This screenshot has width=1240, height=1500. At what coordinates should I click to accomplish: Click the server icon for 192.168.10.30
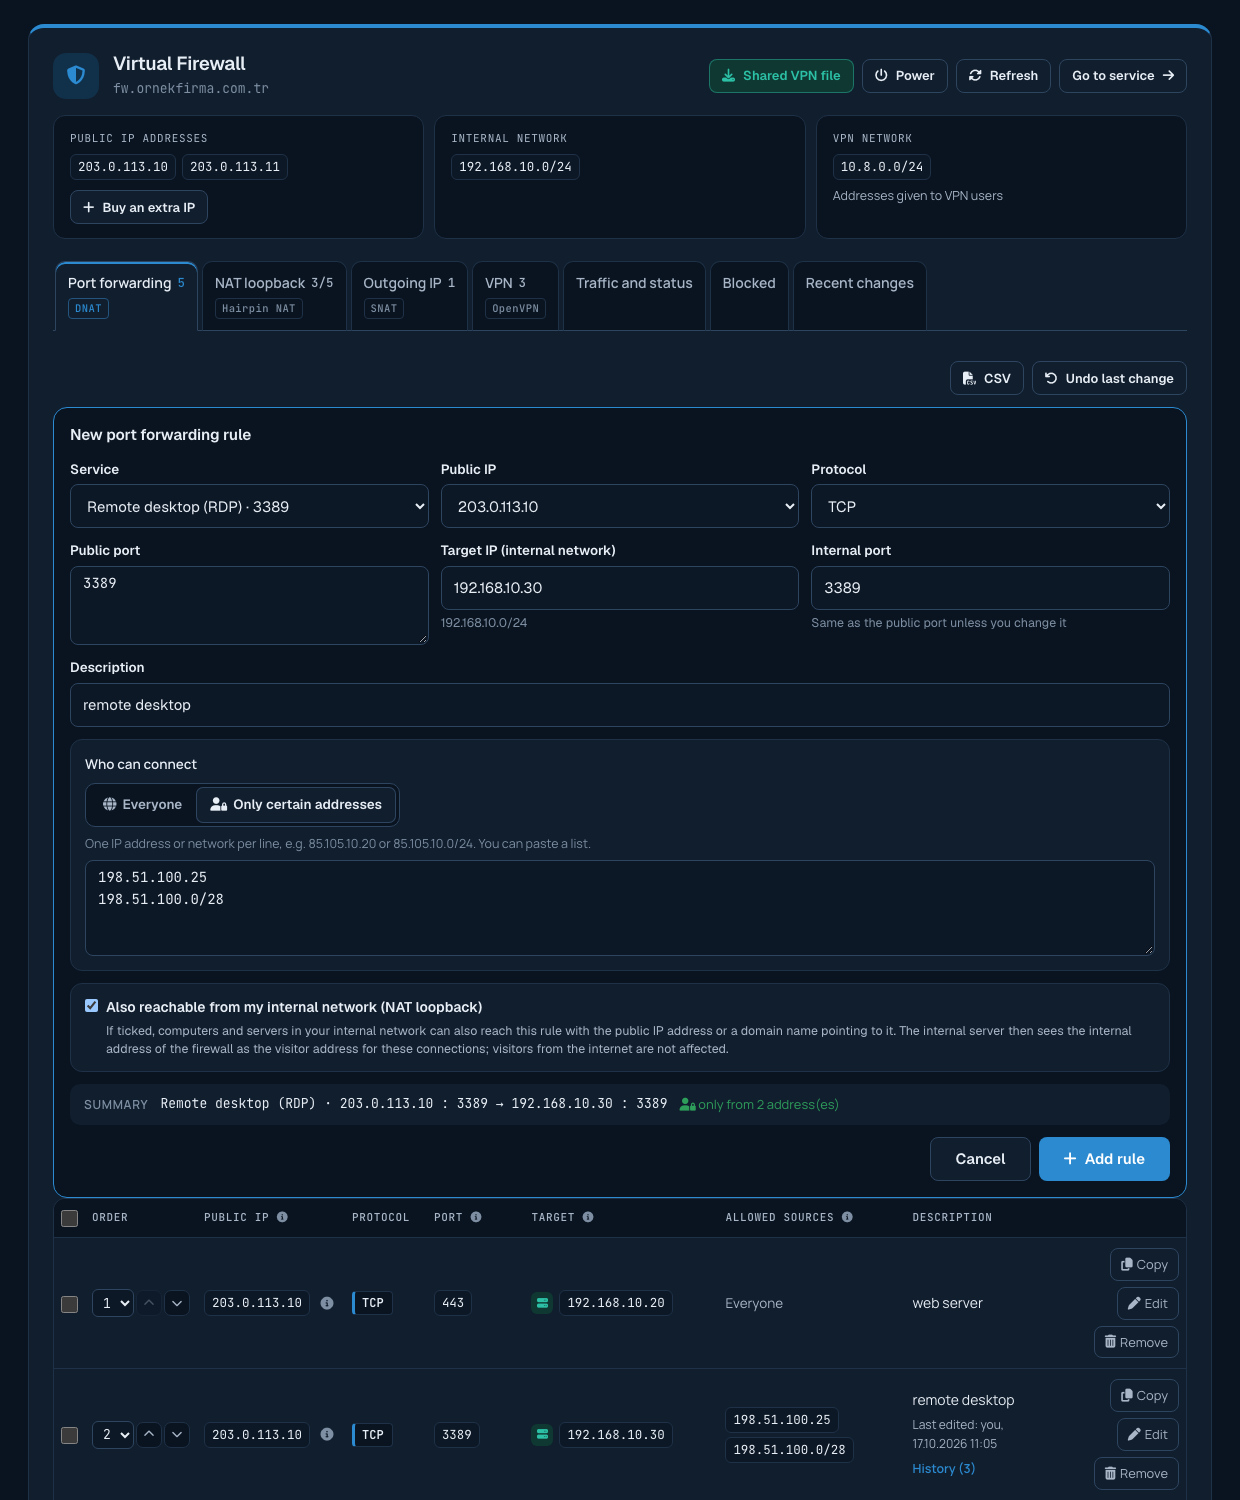(x=542, y=1434)
